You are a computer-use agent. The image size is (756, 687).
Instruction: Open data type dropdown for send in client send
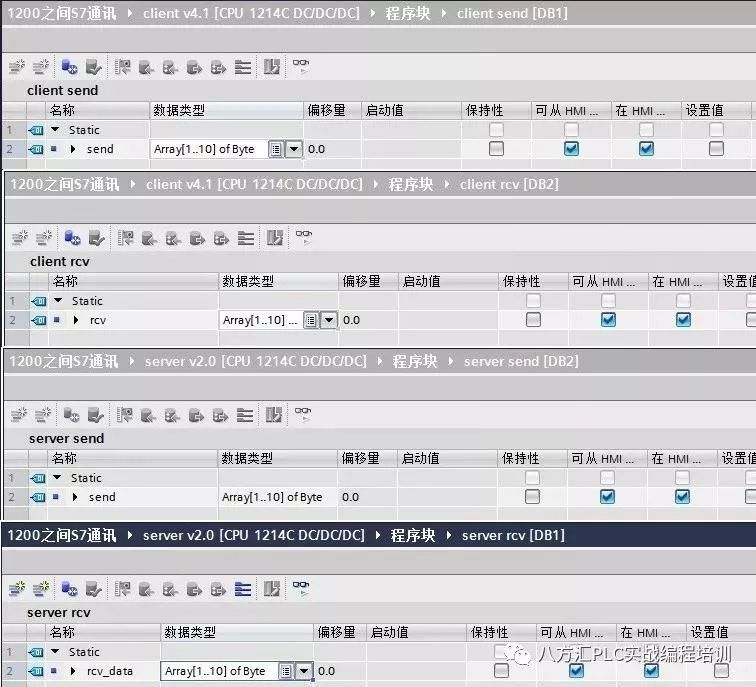pyautogui.click(x=293, y=149)
